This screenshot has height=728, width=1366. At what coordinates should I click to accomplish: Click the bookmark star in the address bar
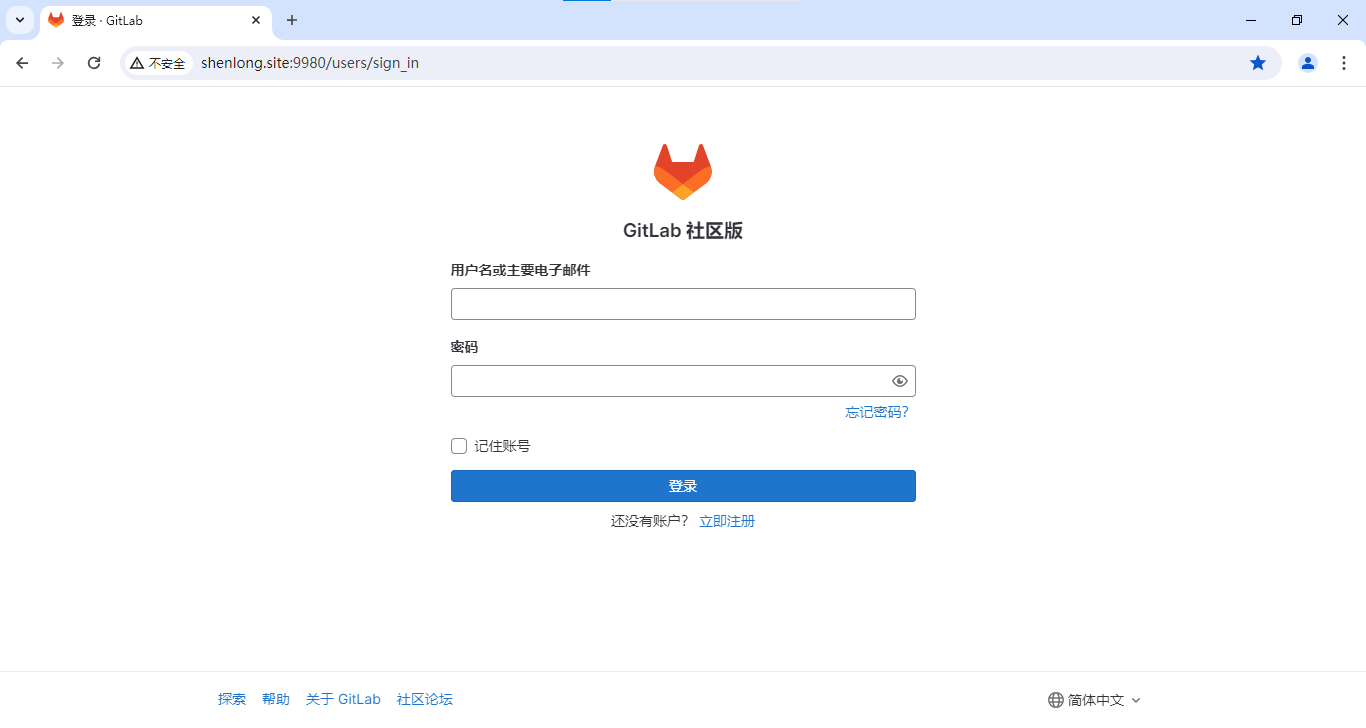tap(1258, 62)
